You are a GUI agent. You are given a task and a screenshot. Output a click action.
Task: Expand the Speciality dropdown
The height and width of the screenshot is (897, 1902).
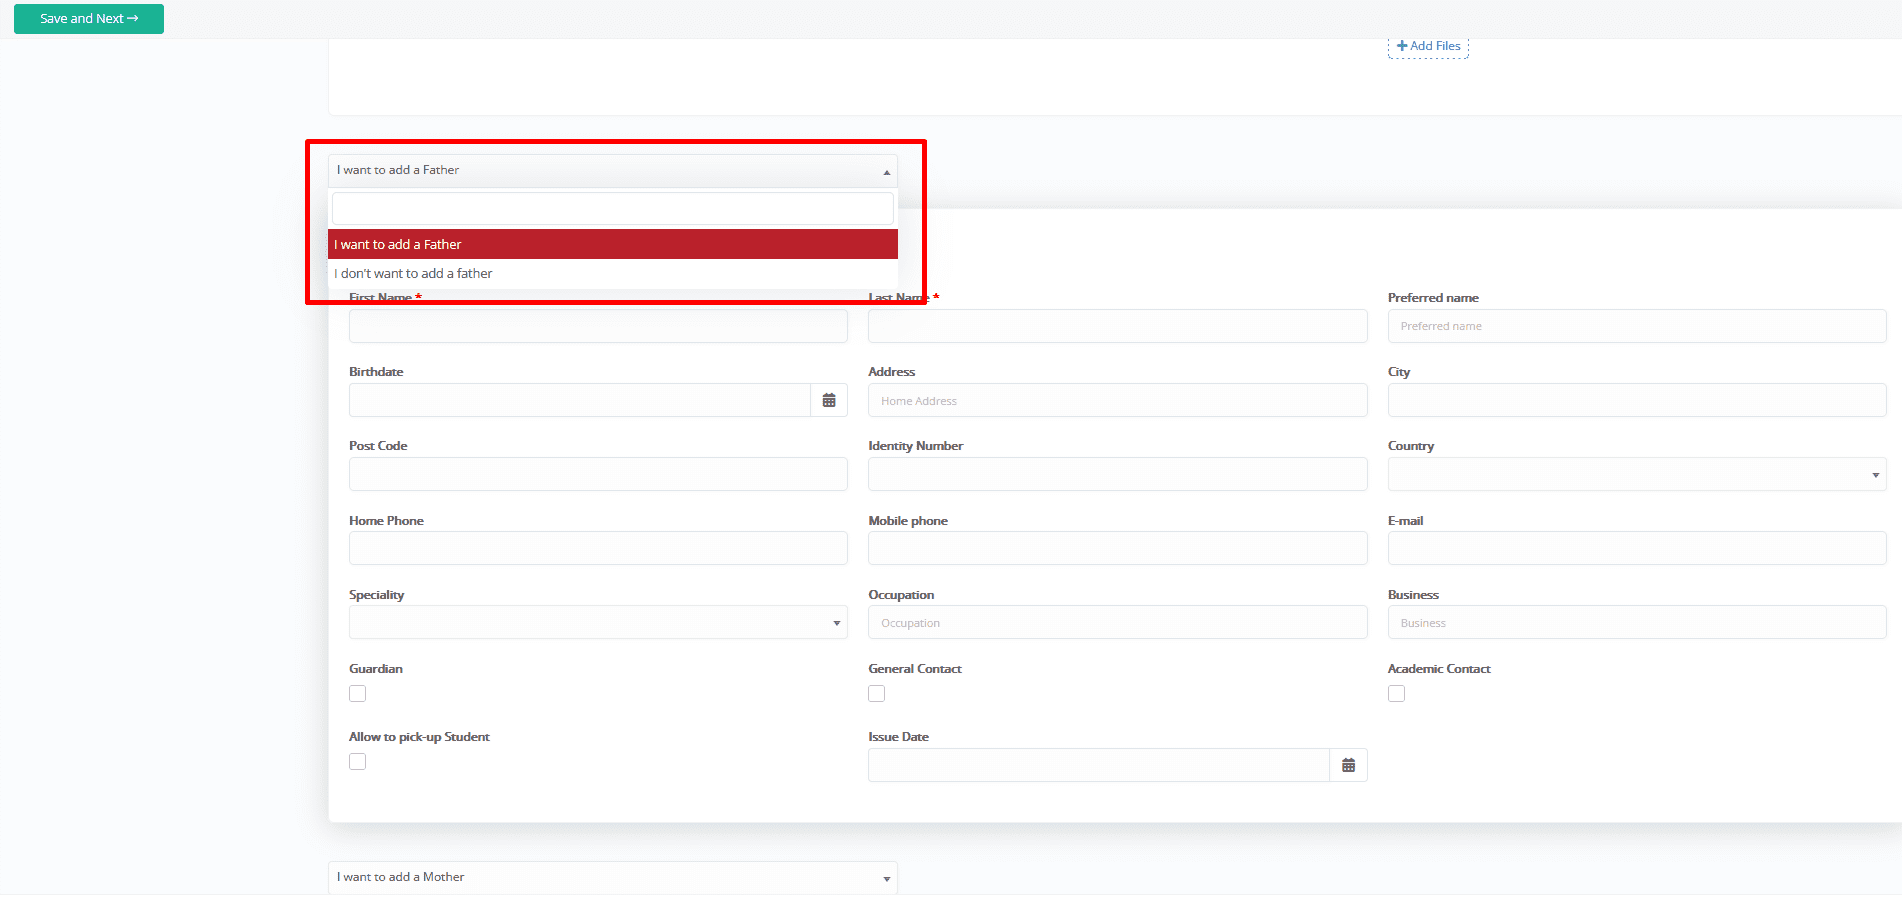click(x=598, y=622)
